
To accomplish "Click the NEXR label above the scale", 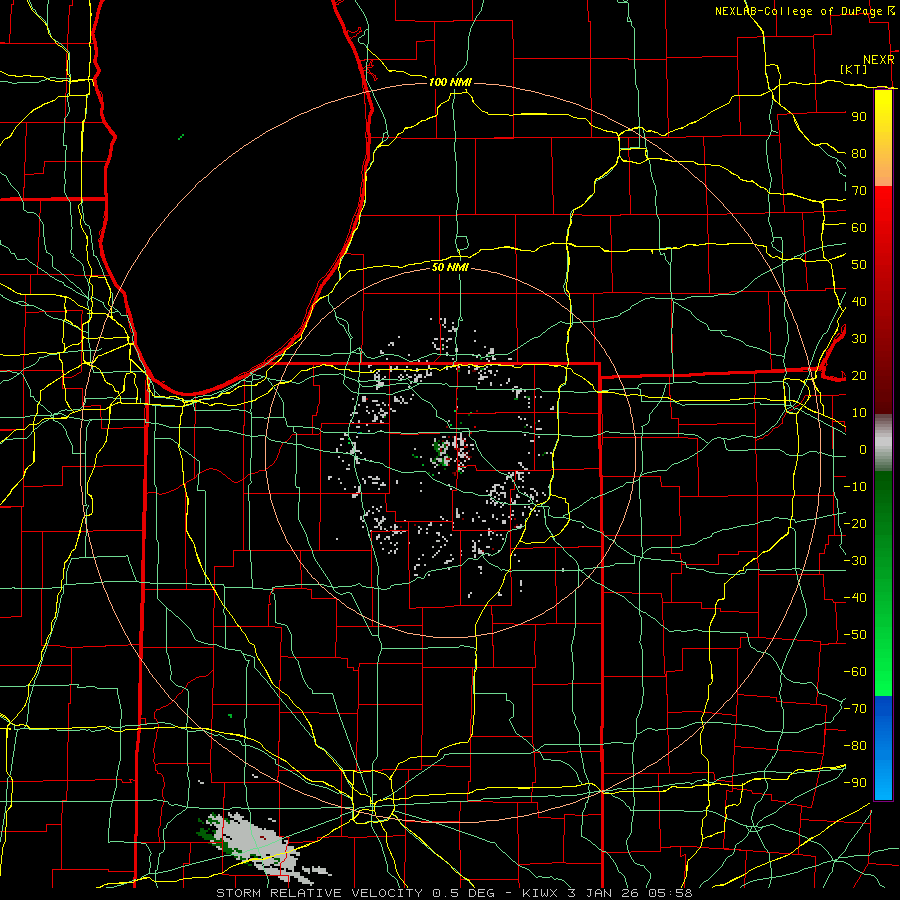I will [878, 60].
